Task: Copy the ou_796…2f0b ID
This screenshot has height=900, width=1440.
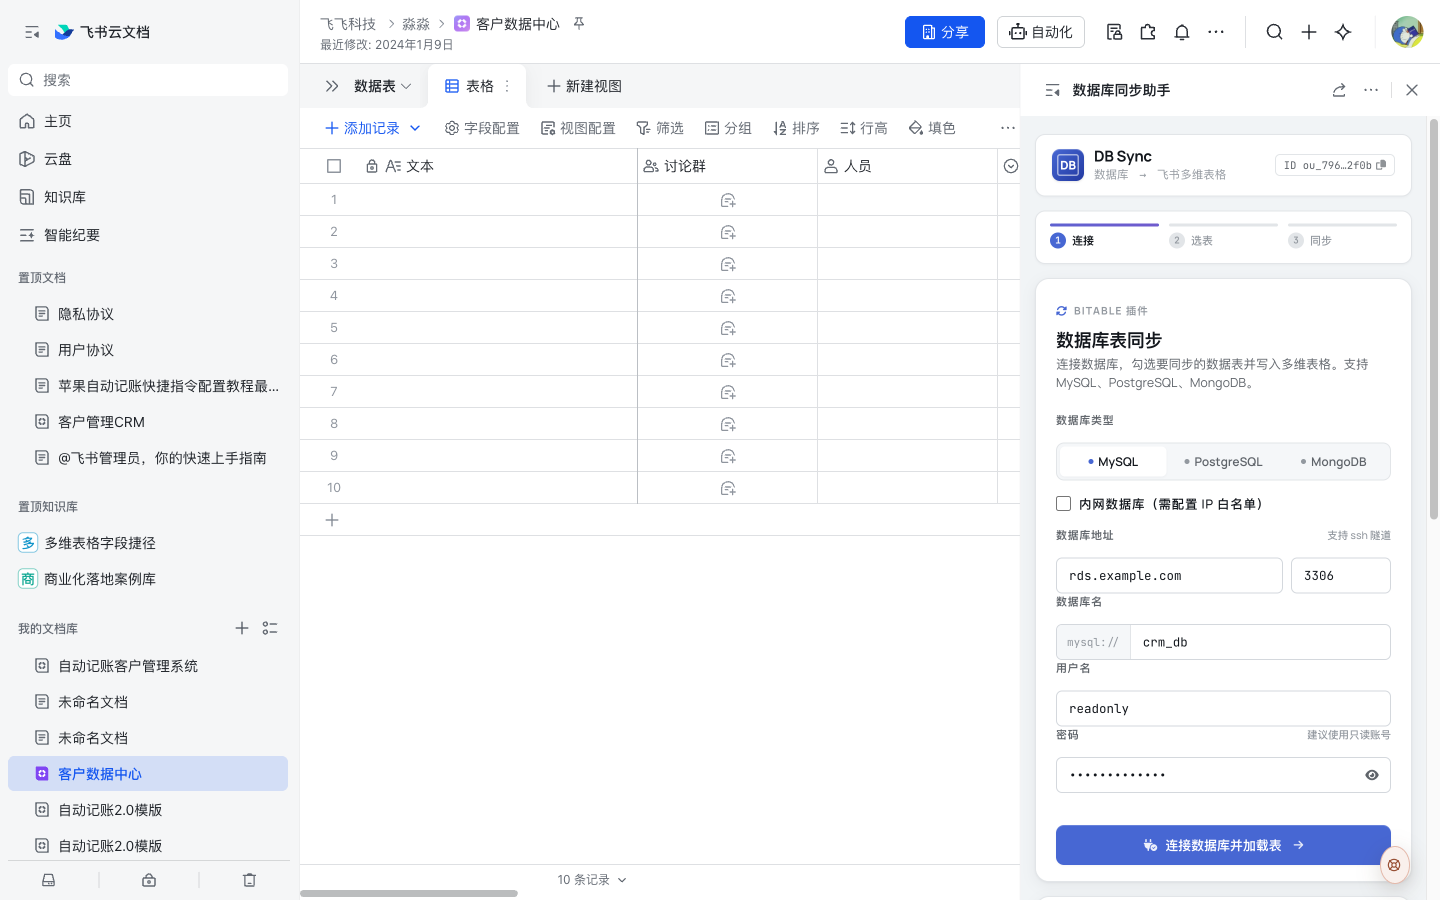Action: 1381,165
